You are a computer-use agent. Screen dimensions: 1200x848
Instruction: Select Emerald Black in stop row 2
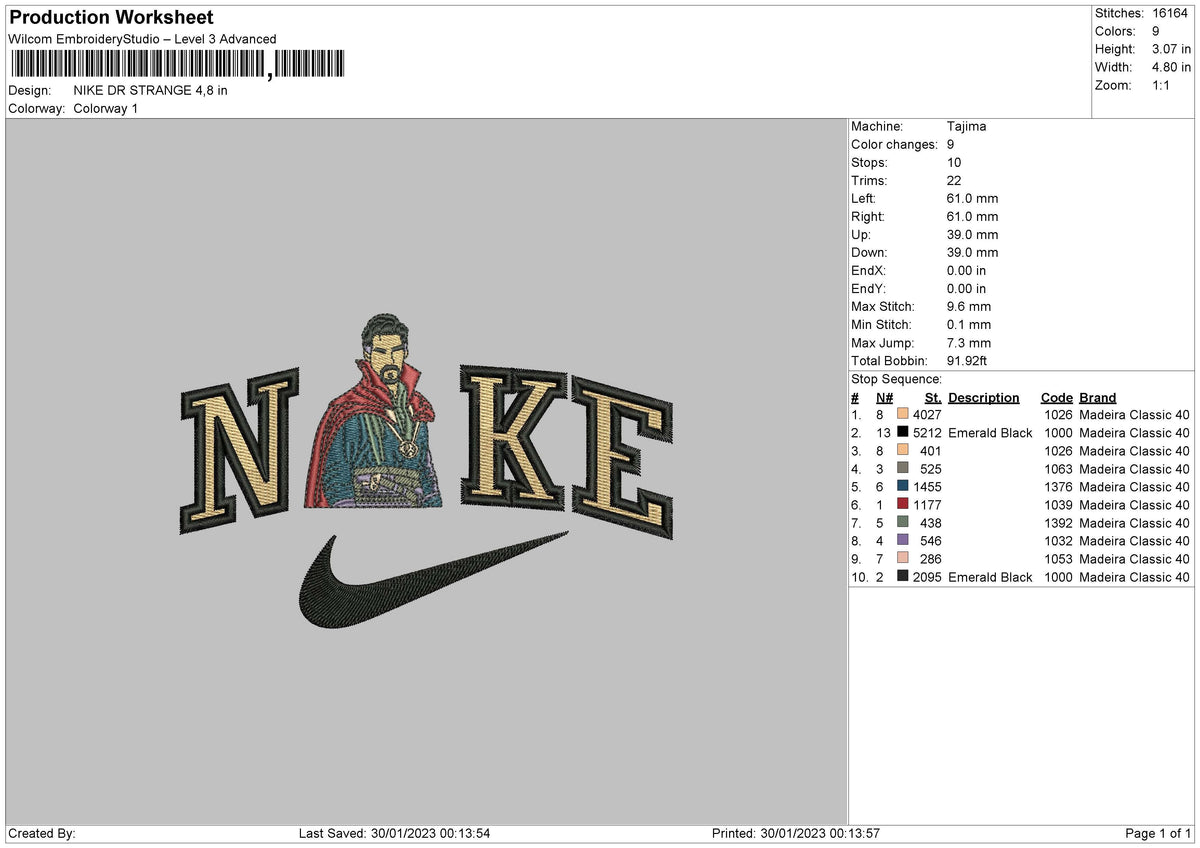(990, 433)
